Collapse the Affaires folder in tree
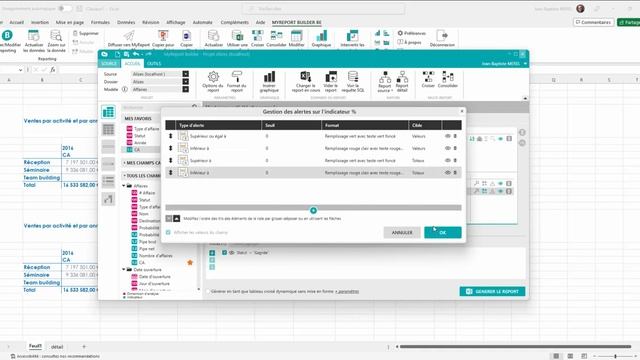Image resolution: width=640 pixels, height=360 pixels. coord(124,186)
